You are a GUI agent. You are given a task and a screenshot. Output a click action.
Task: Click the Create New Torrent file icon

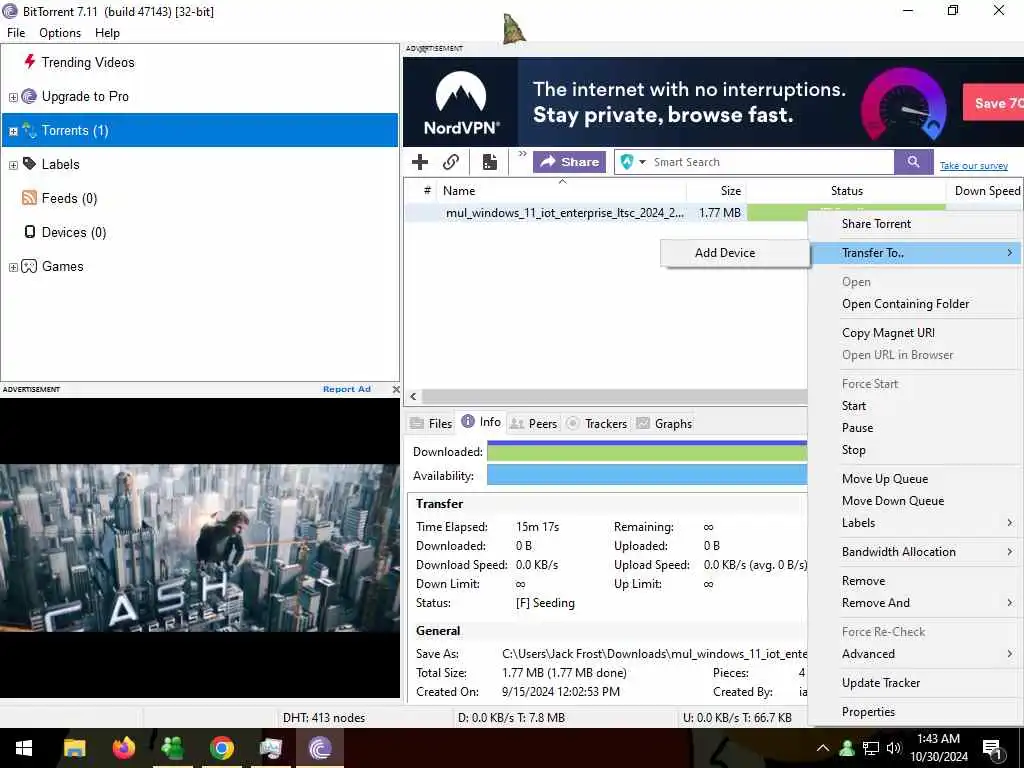coord(490,162)
